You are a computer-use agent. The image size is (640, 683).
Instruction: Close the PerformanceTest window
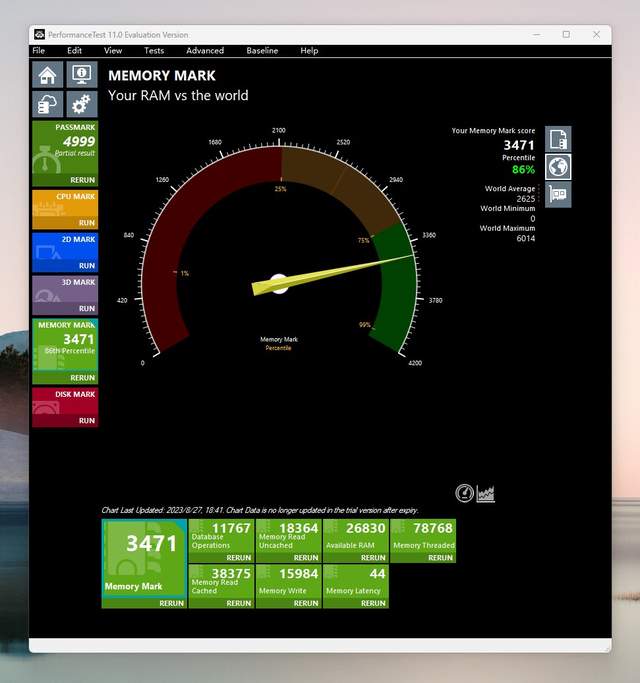coord(596,34)
